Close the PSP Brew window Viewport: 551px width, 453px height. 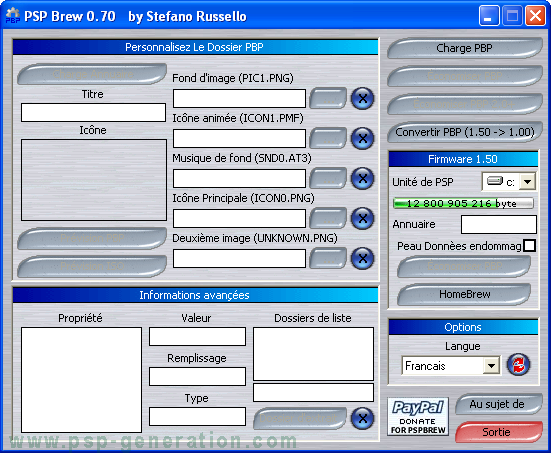click(535, 16)
